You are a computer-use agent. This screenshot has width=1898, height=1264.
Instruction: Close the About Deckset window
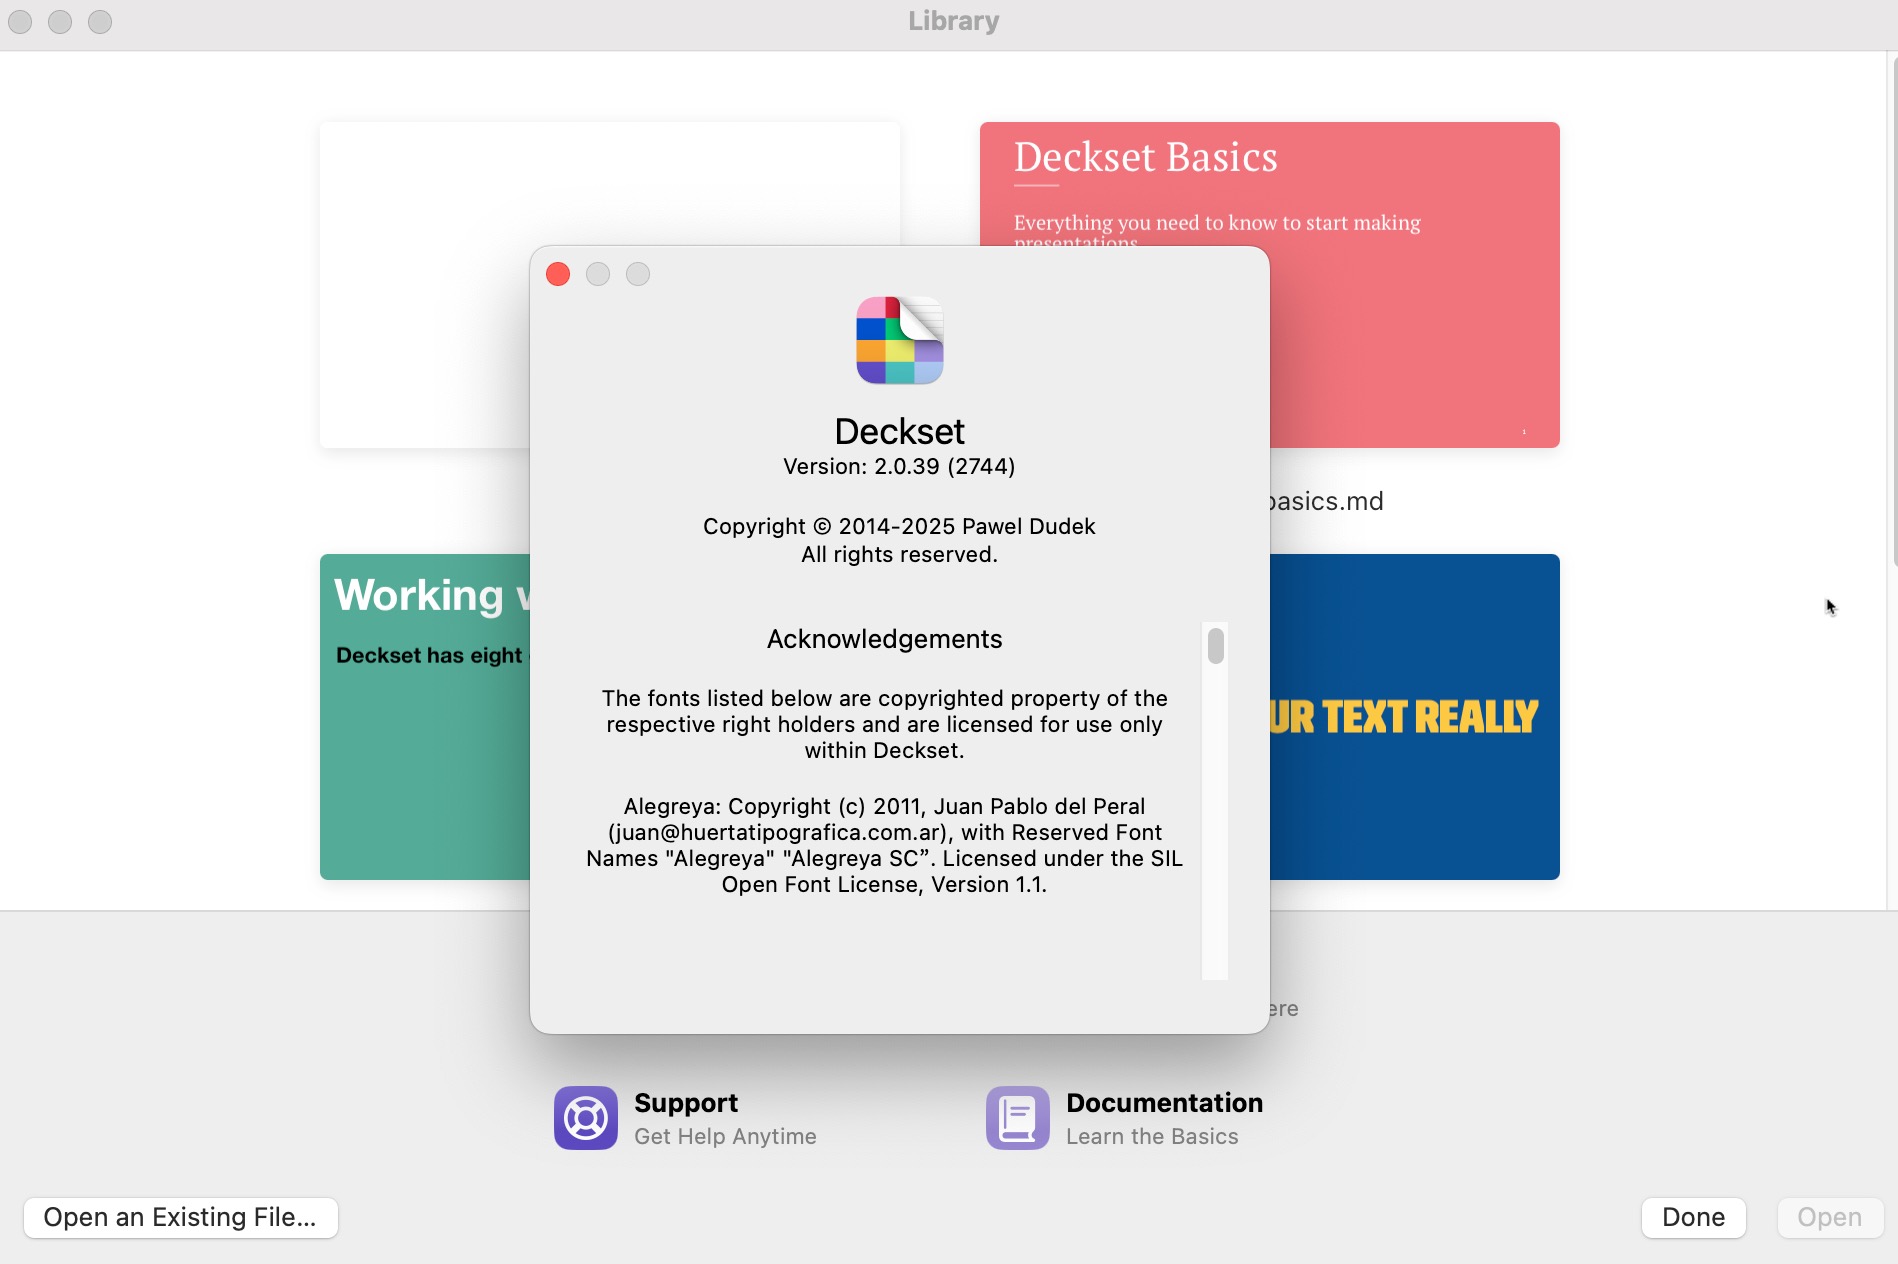point(558,274)
